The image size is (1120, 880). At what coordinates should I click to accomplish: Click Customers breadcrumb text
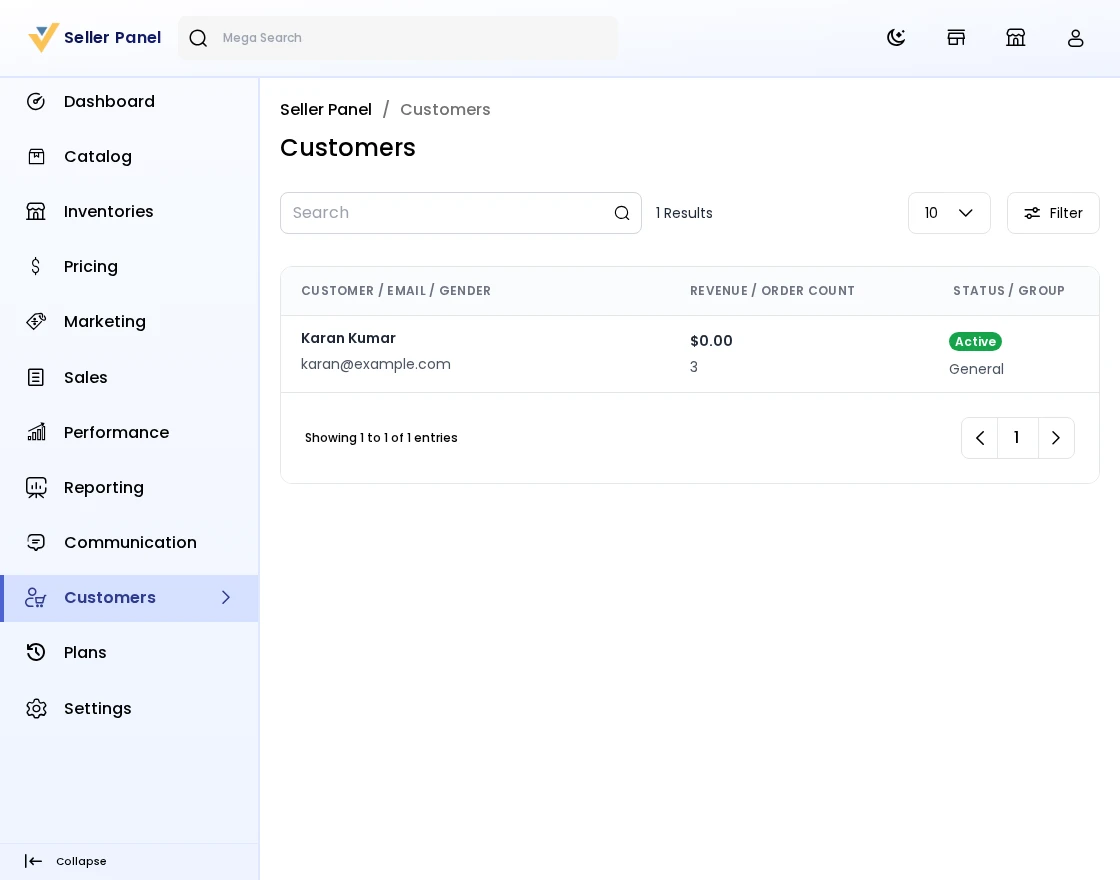tap(445, 109)
